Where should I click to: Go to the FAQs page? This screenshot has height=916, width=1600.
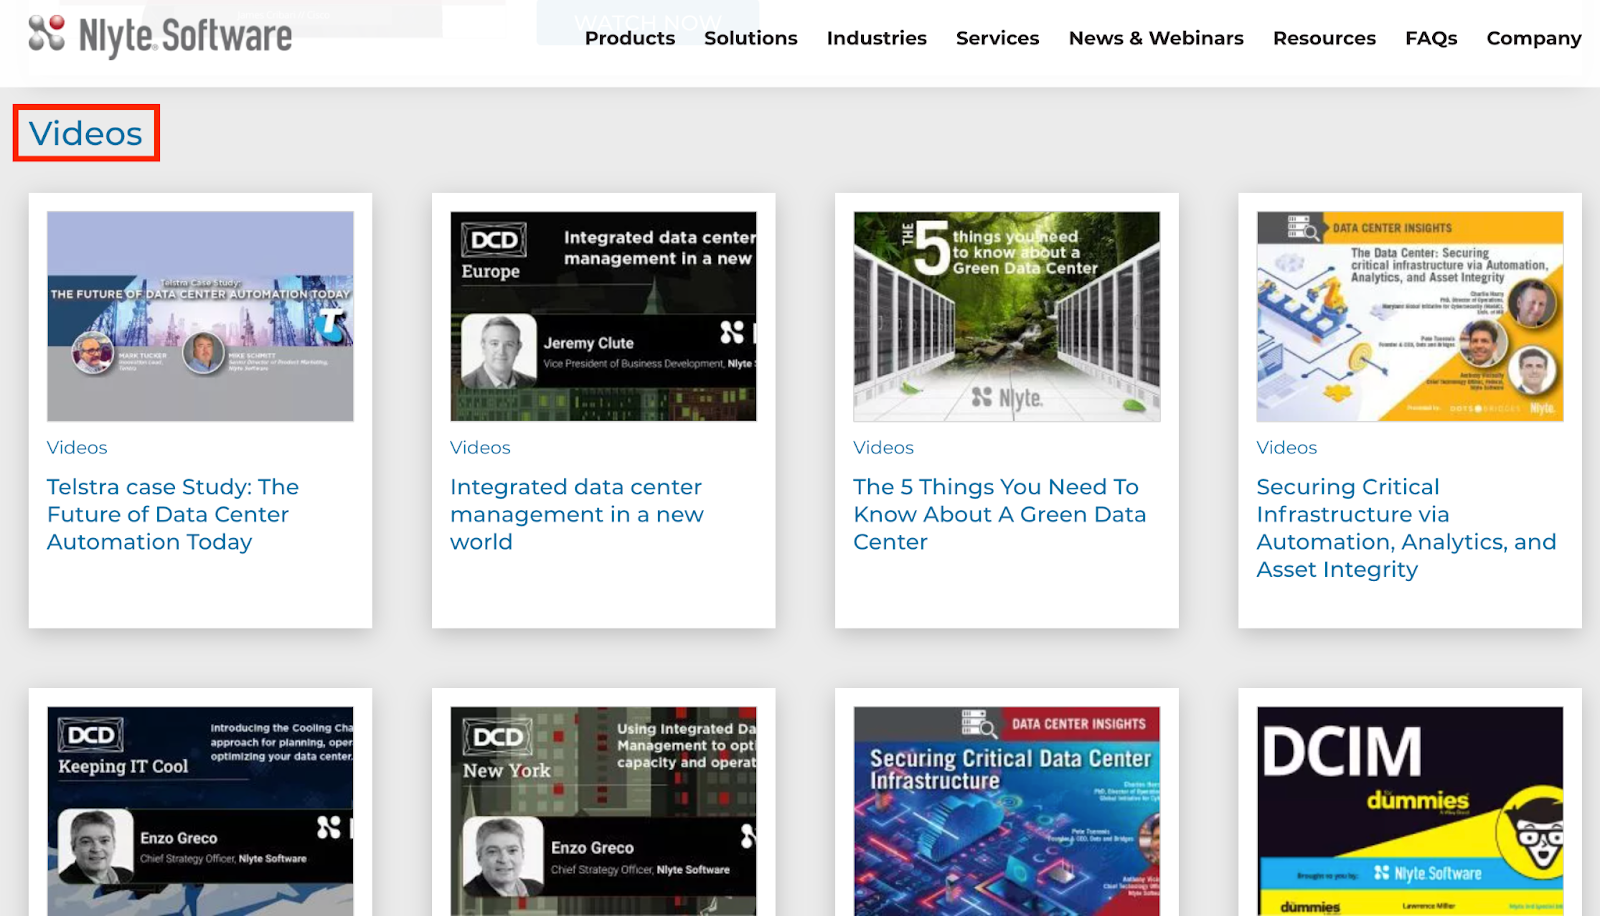[x=1431, y=38]
